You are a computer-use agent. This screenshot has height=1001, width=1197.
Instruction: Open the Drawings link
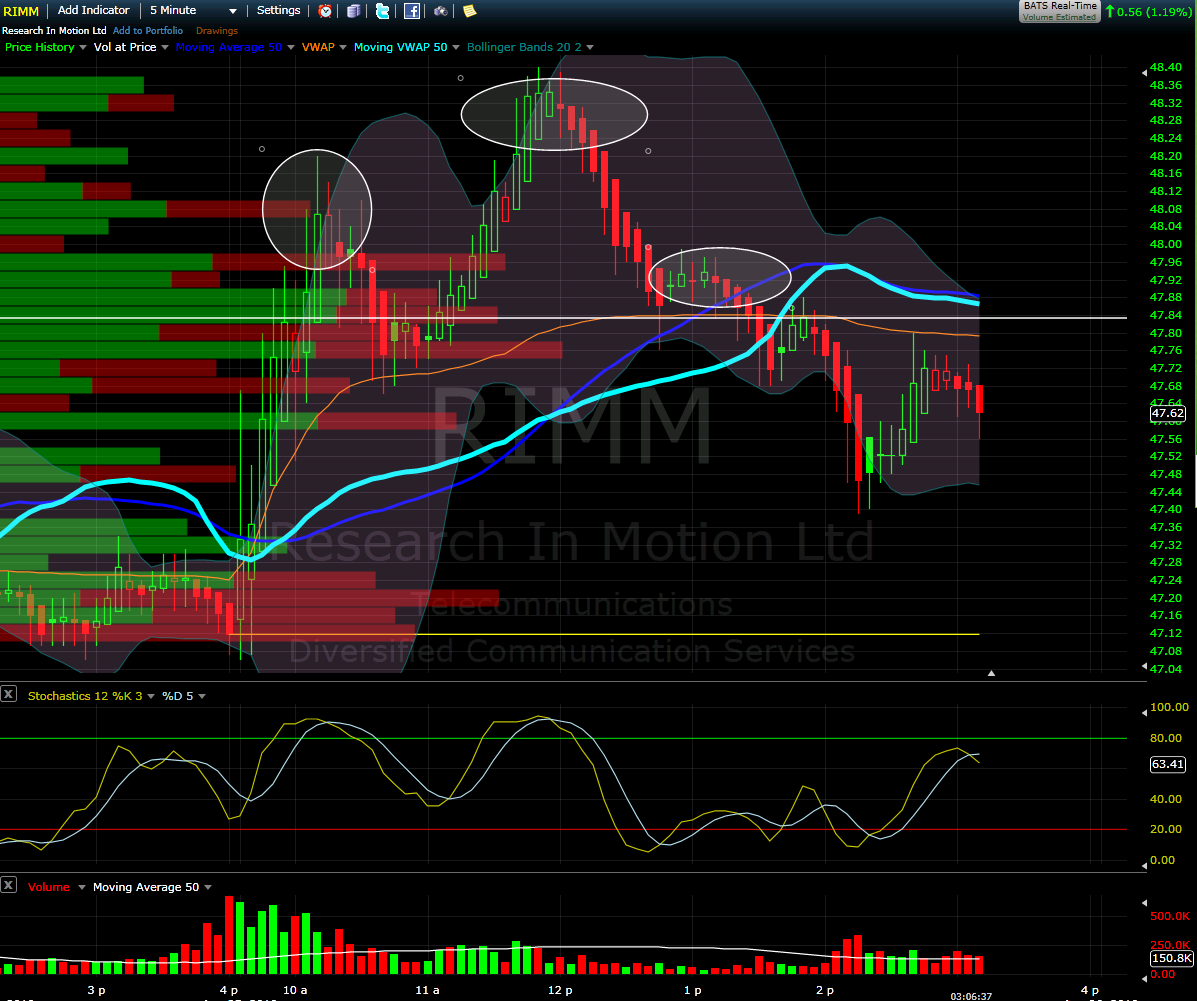point(217,31)
